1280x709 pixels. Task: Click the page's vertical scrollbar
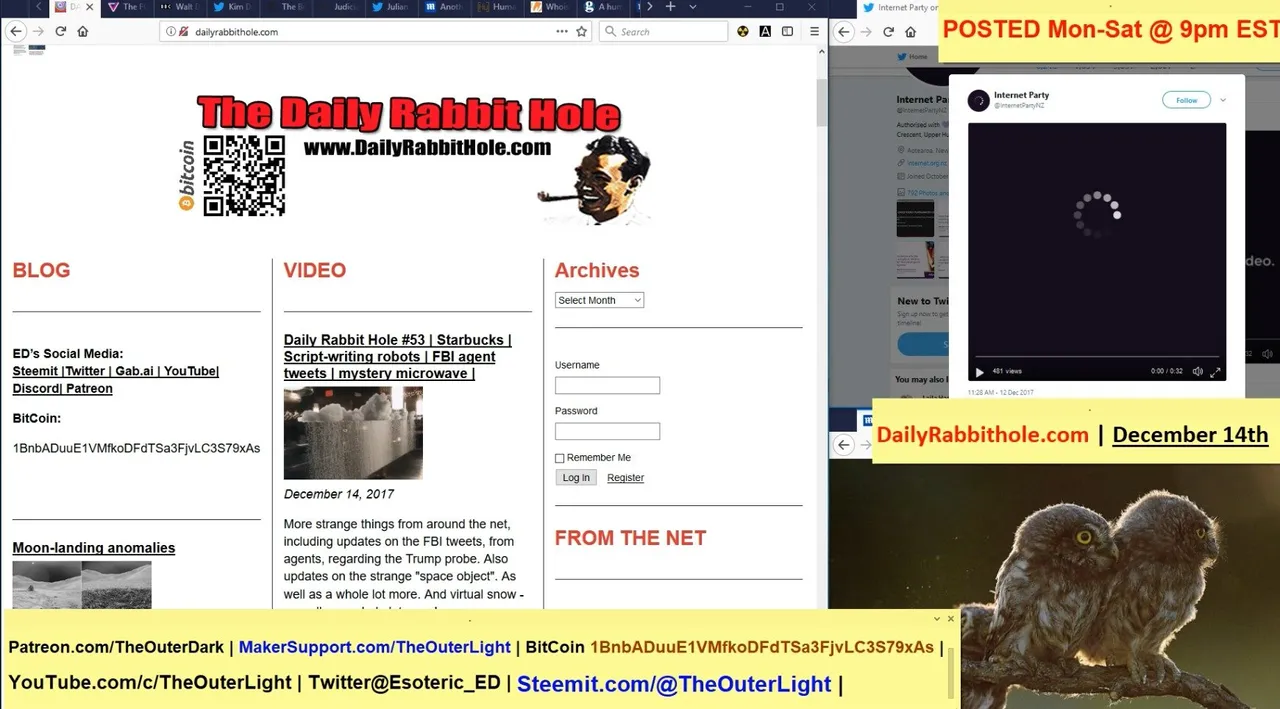click(x=822, y=103)
